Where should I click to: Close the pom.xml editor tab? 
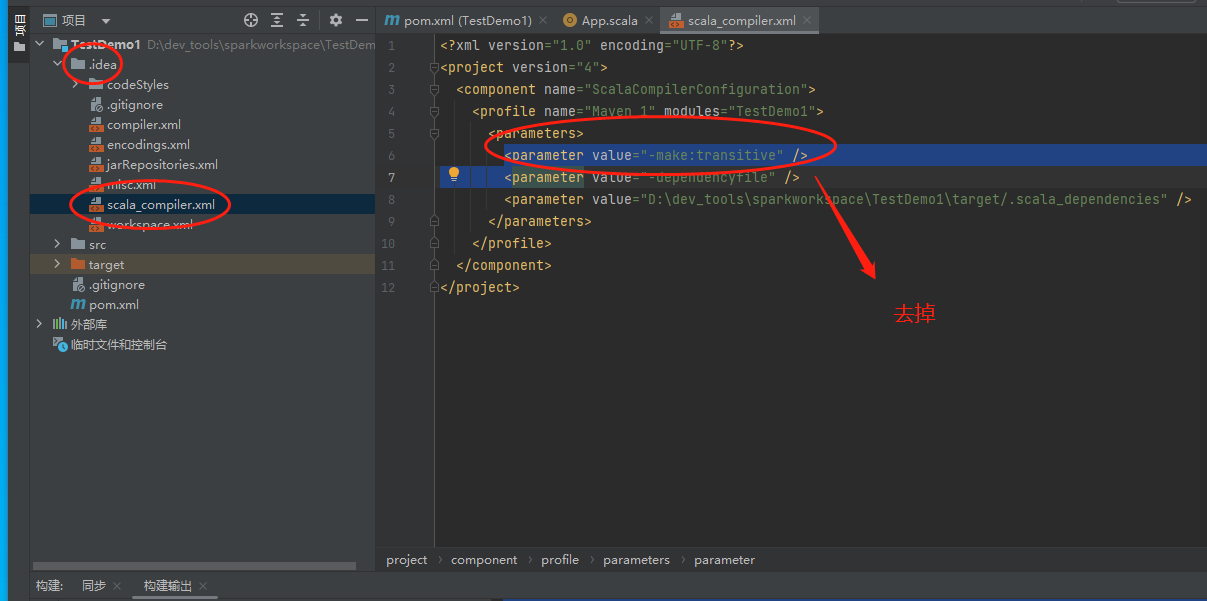coord(543,20)
